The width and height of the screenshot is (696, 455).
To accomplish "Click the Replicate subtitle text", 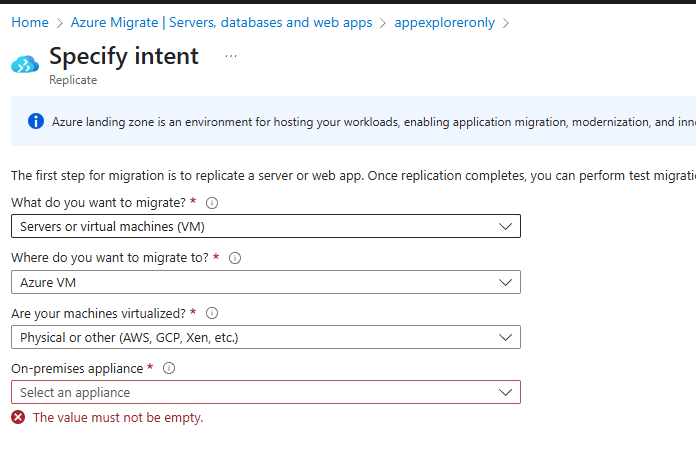I will point(73,80).
